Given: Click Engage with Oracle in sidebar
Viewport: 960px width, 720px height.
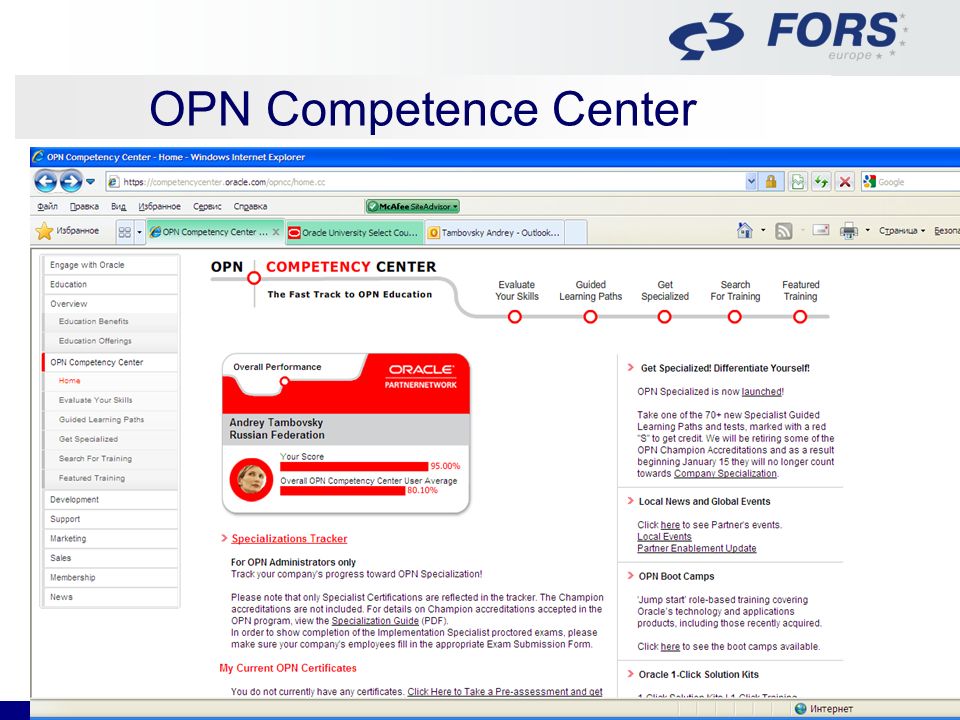Looking at the screenshot, I should pos(110,264).
